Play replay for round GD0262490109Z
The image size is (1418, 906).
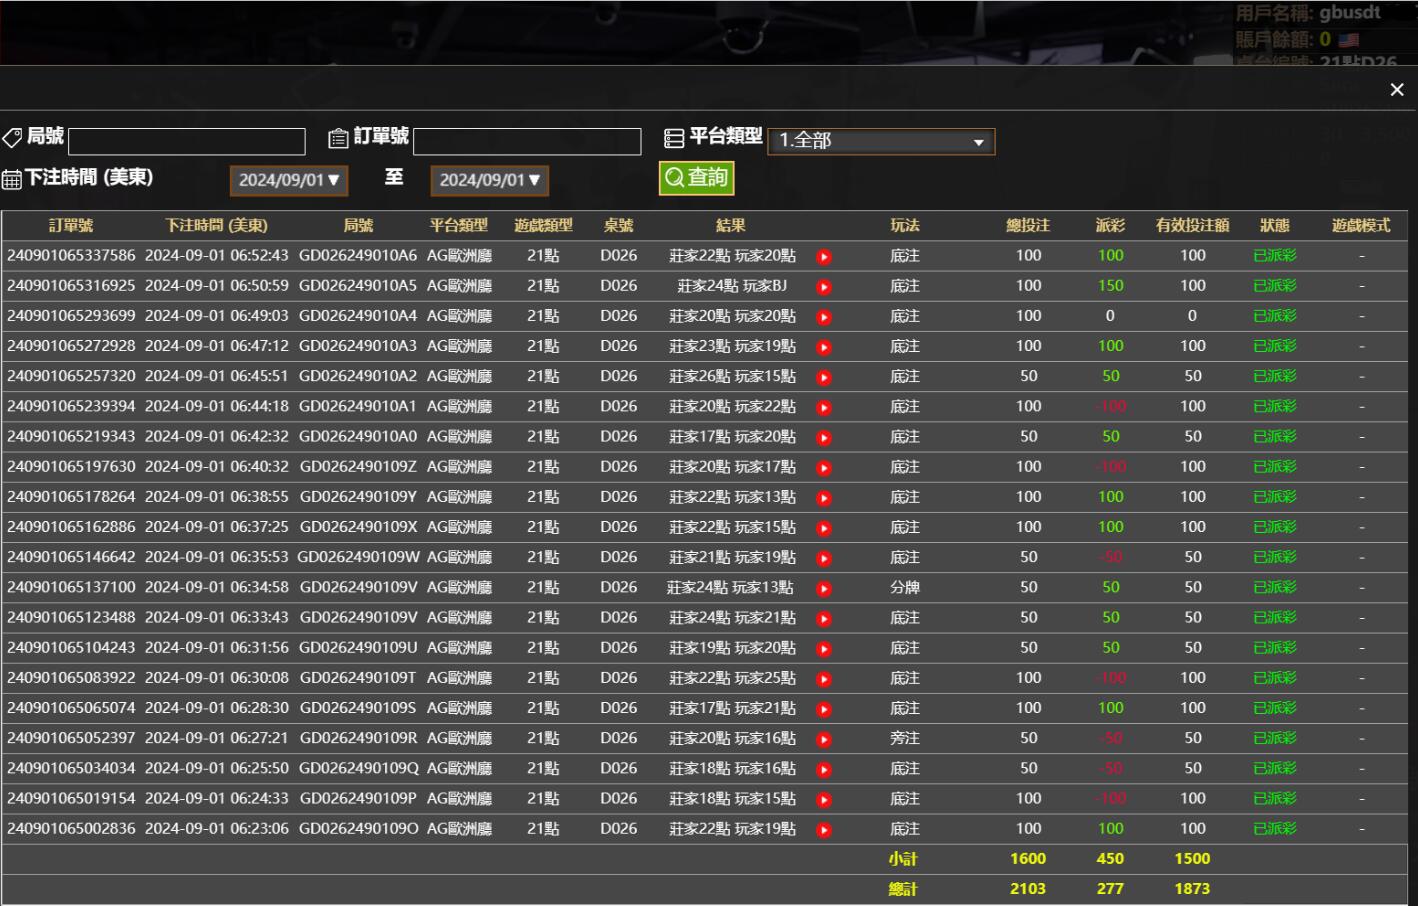(x=824, y=468)
